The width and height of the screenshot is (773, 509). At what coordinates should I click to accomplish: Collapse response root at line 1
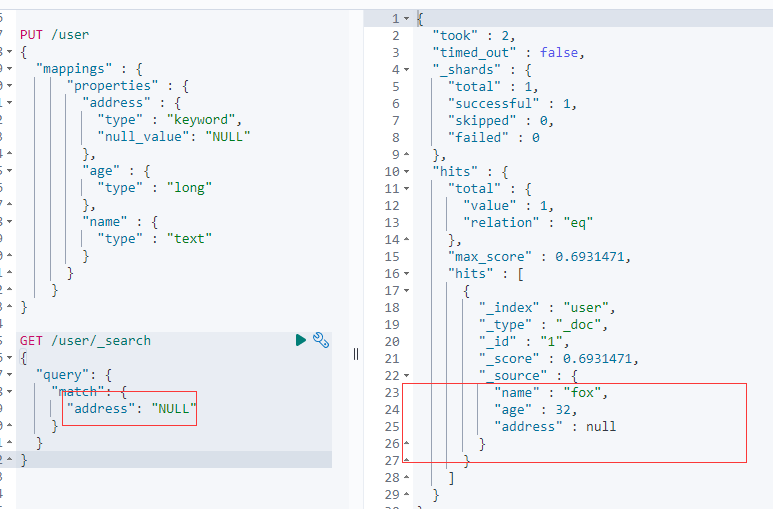point(407,19)
